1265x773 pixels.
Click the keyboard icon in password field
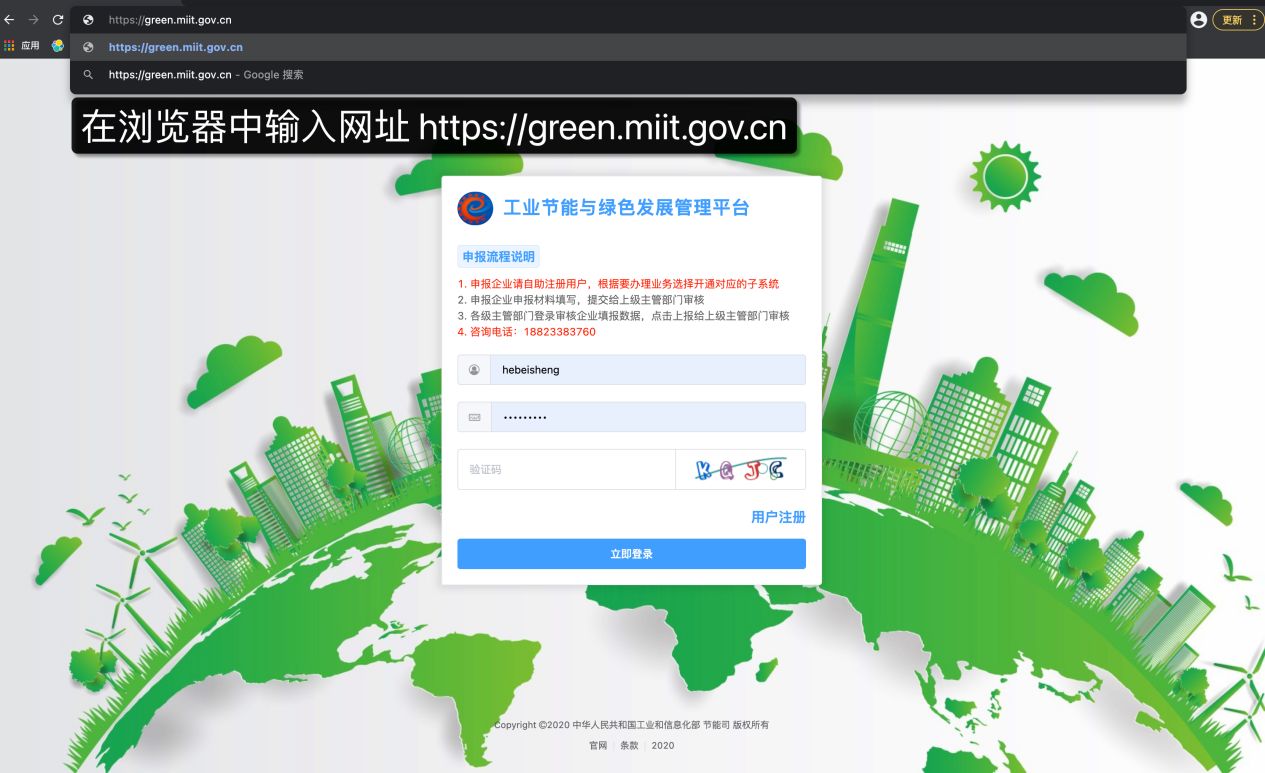point(474,417)
